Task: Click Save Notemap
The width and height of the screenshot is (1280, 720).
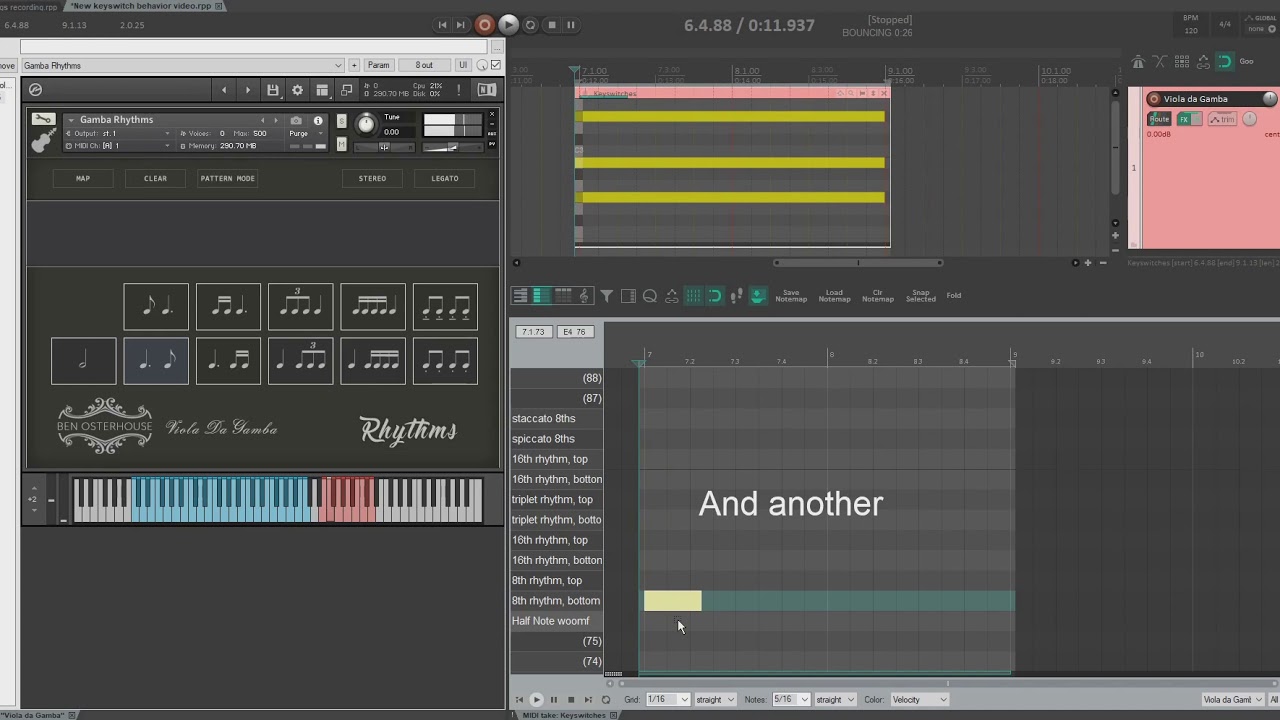Action: 791,296
